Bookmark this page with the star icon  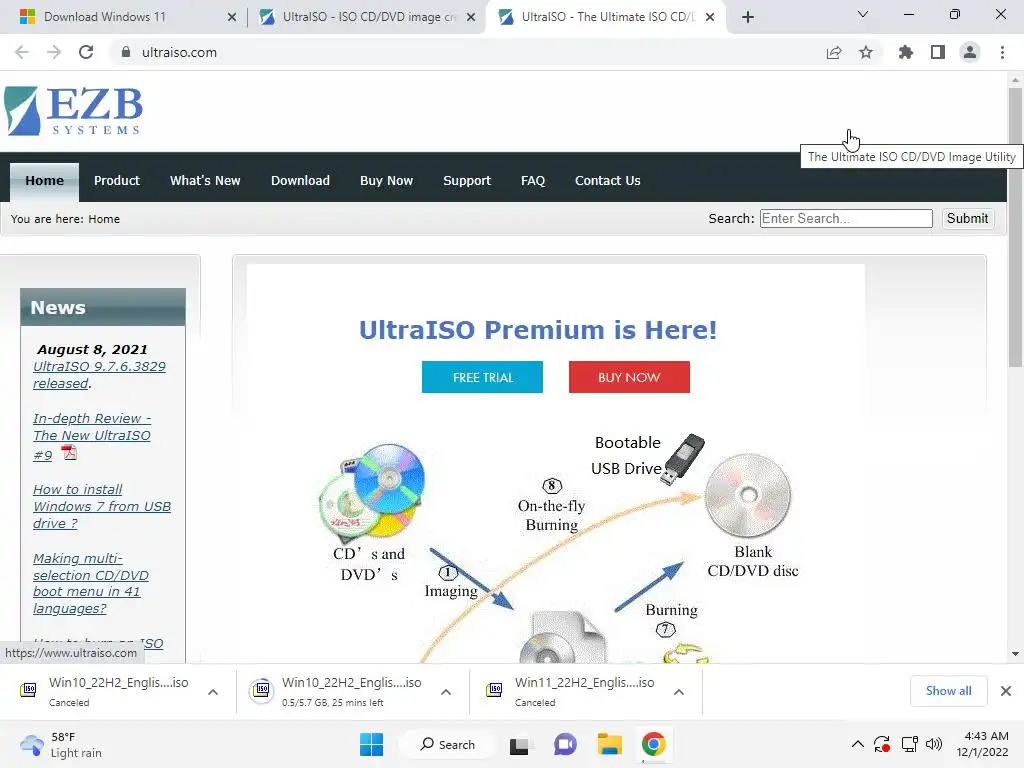point(865,52)
